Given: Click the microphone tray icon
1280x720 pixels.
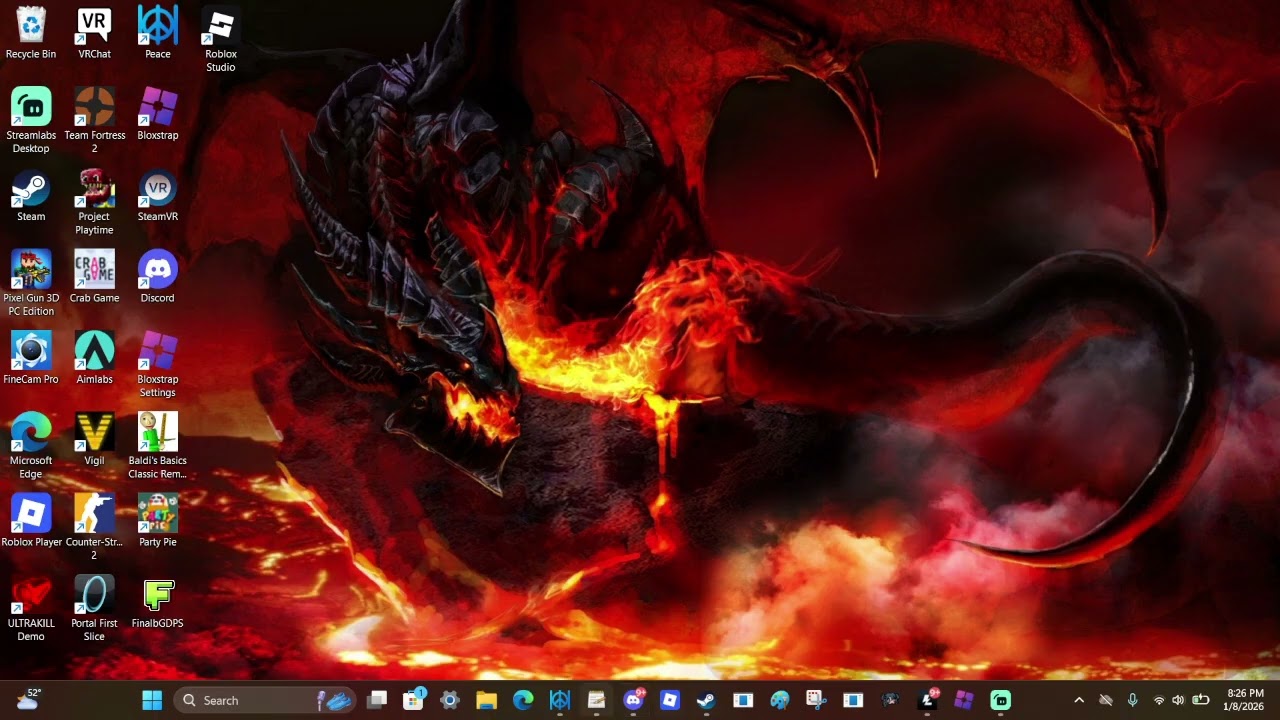Looking at the screenshot, I should [x=1133, y=700].
